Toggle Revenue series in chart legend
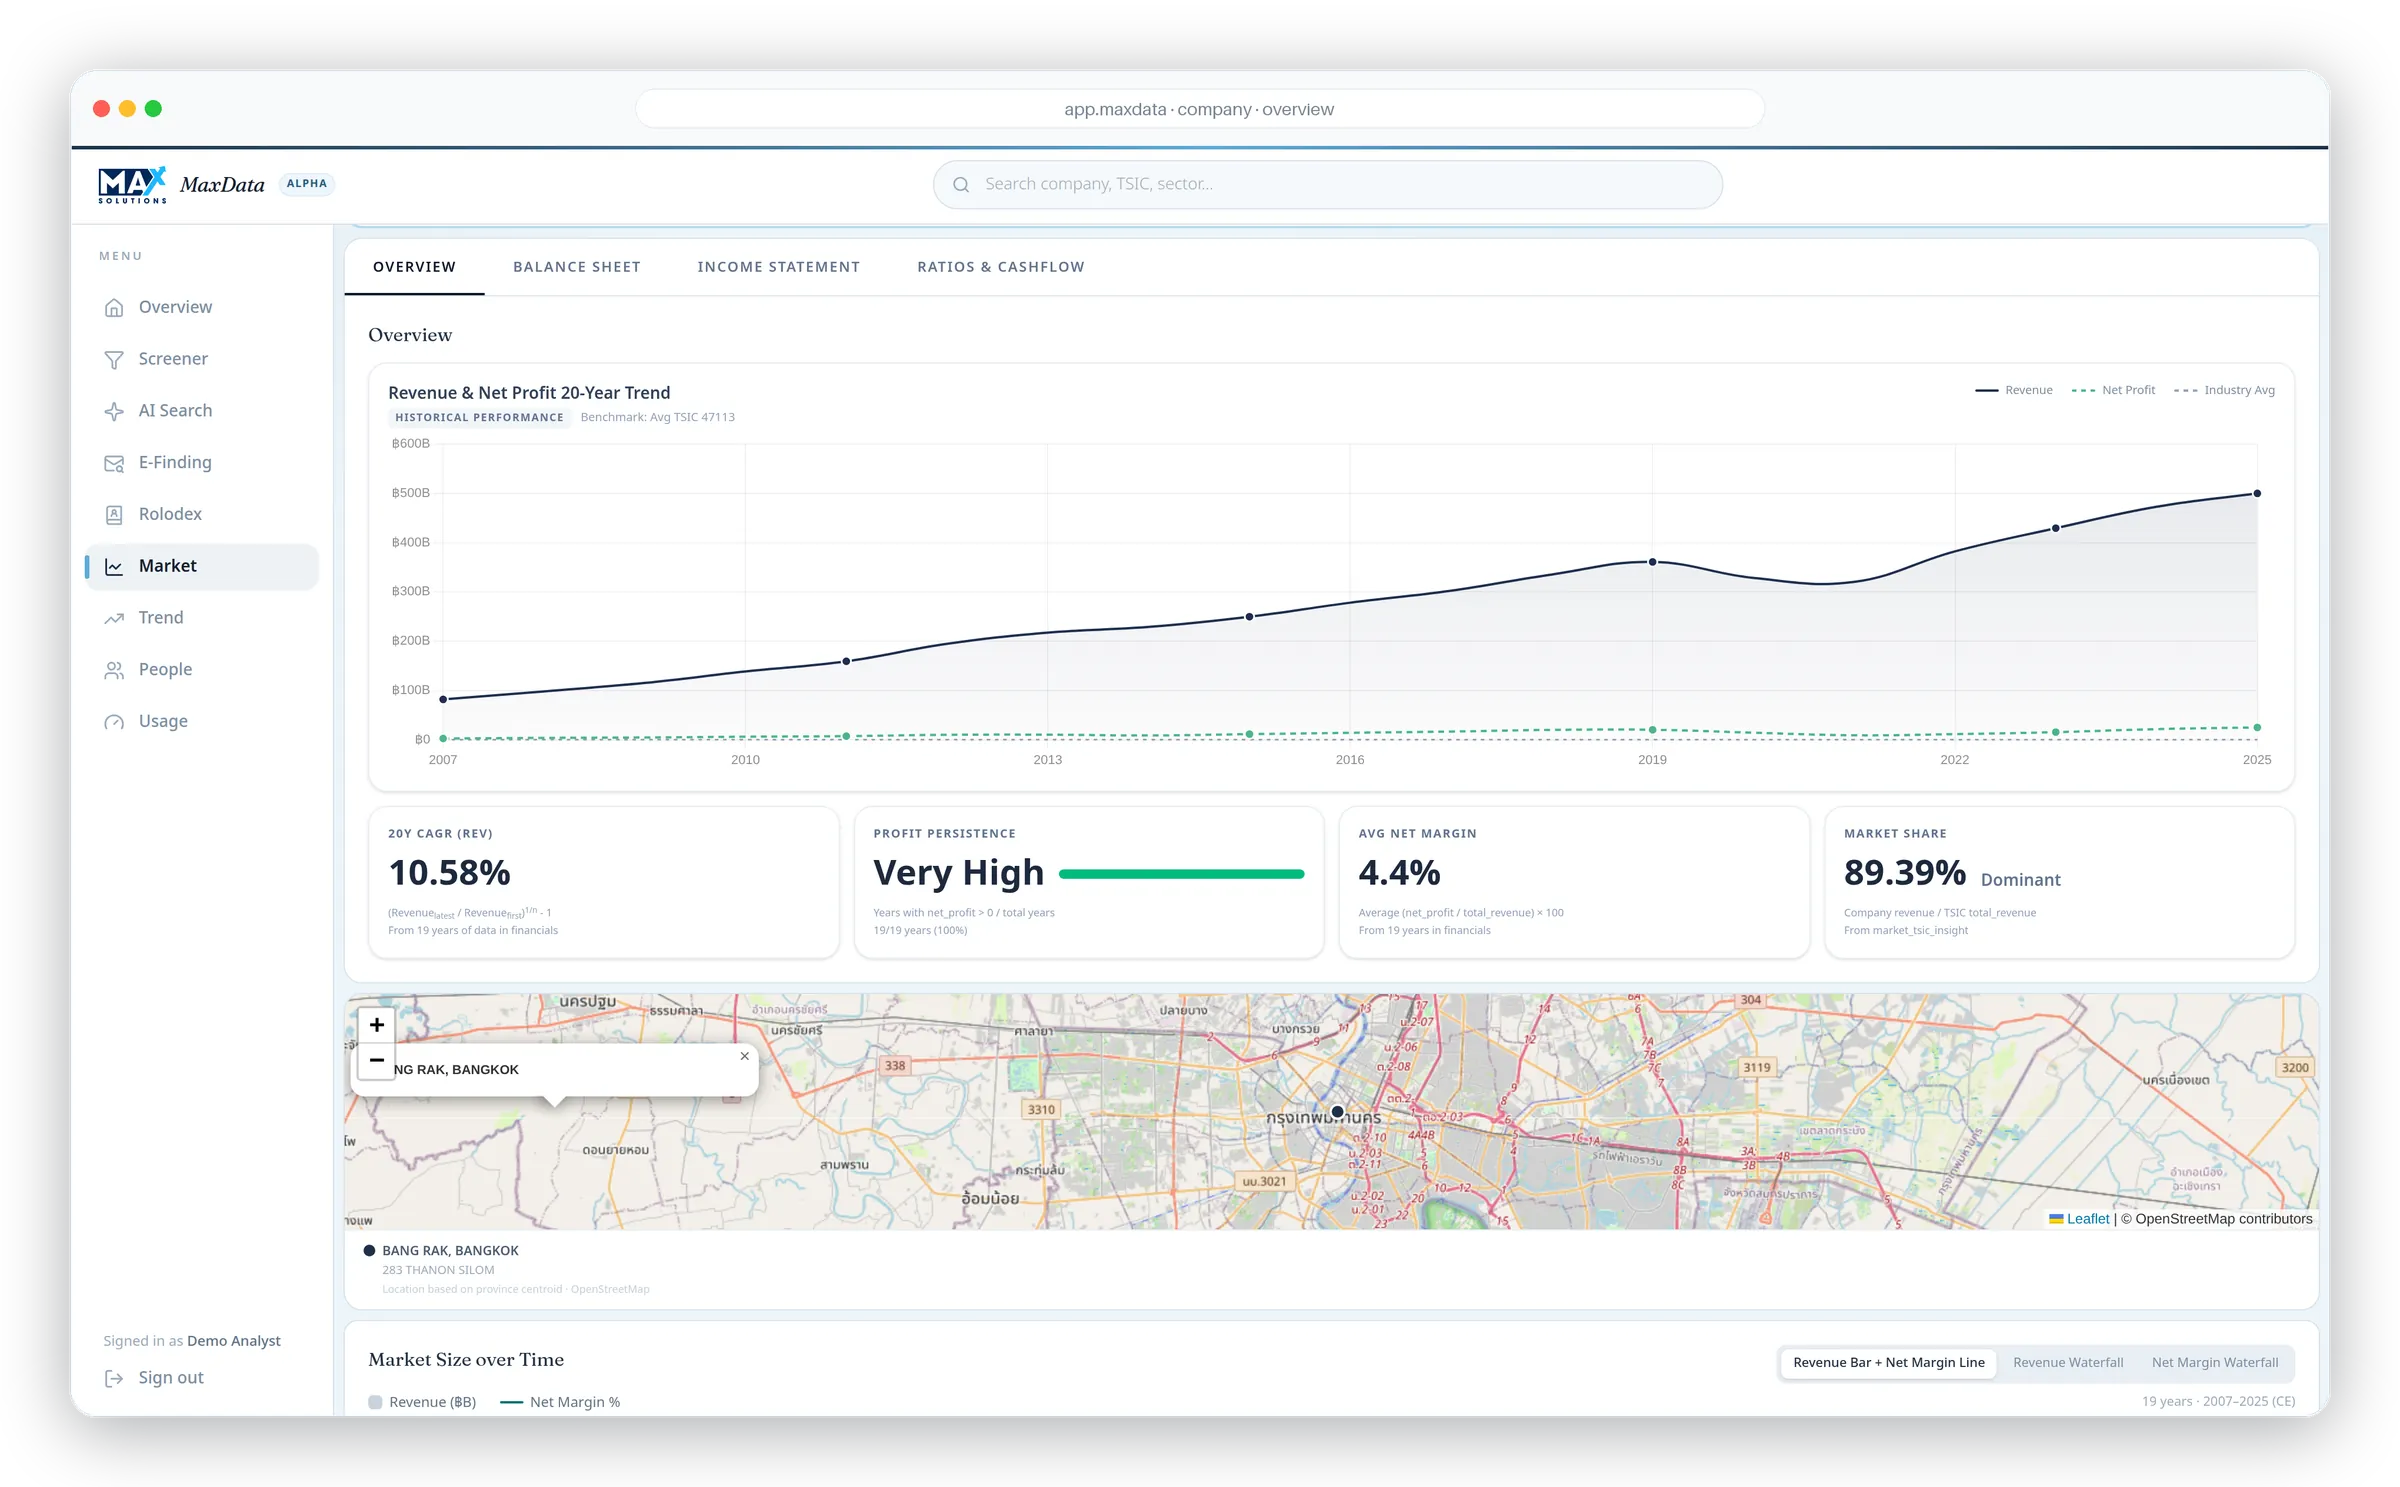This screenshot has width=2400, height=1487. [2013, 390]
